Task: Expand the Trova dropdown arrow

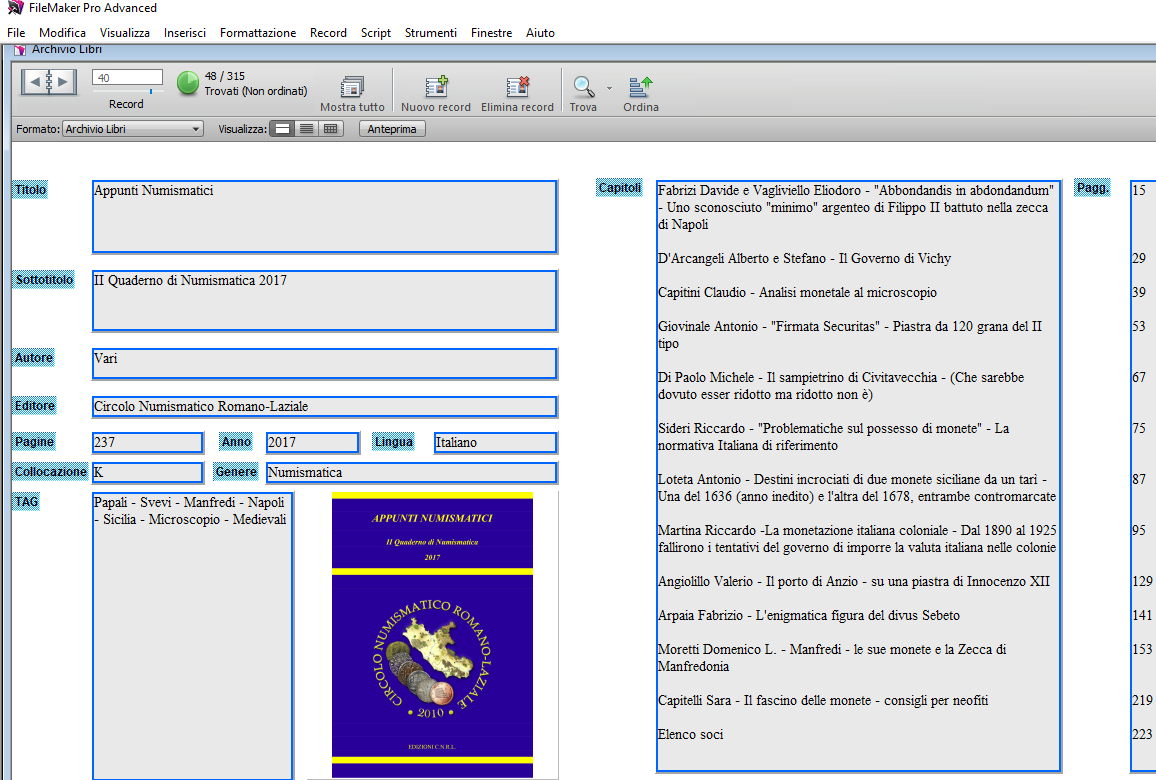Action: coord(609,88)
